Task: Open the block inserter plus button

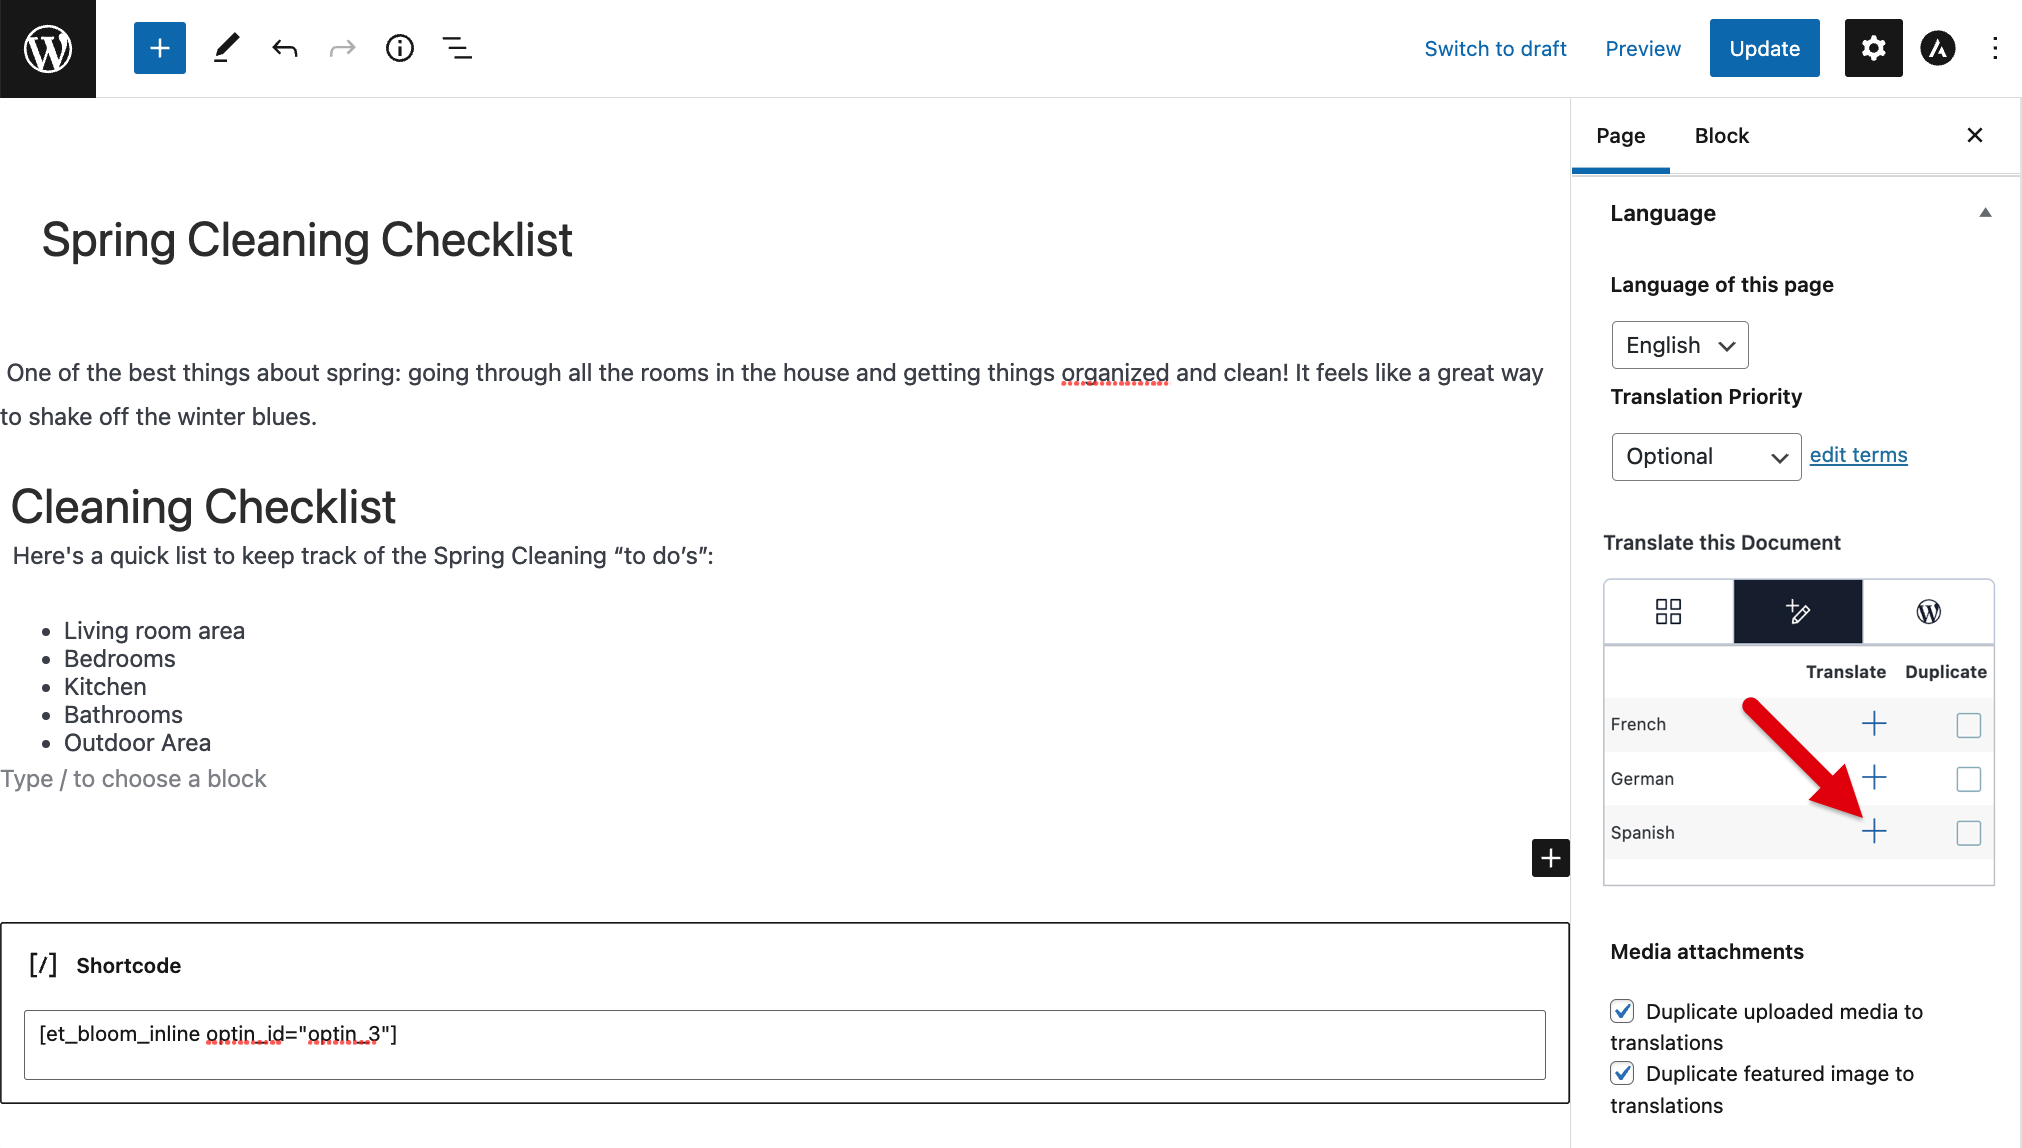Action: point(160,48)
